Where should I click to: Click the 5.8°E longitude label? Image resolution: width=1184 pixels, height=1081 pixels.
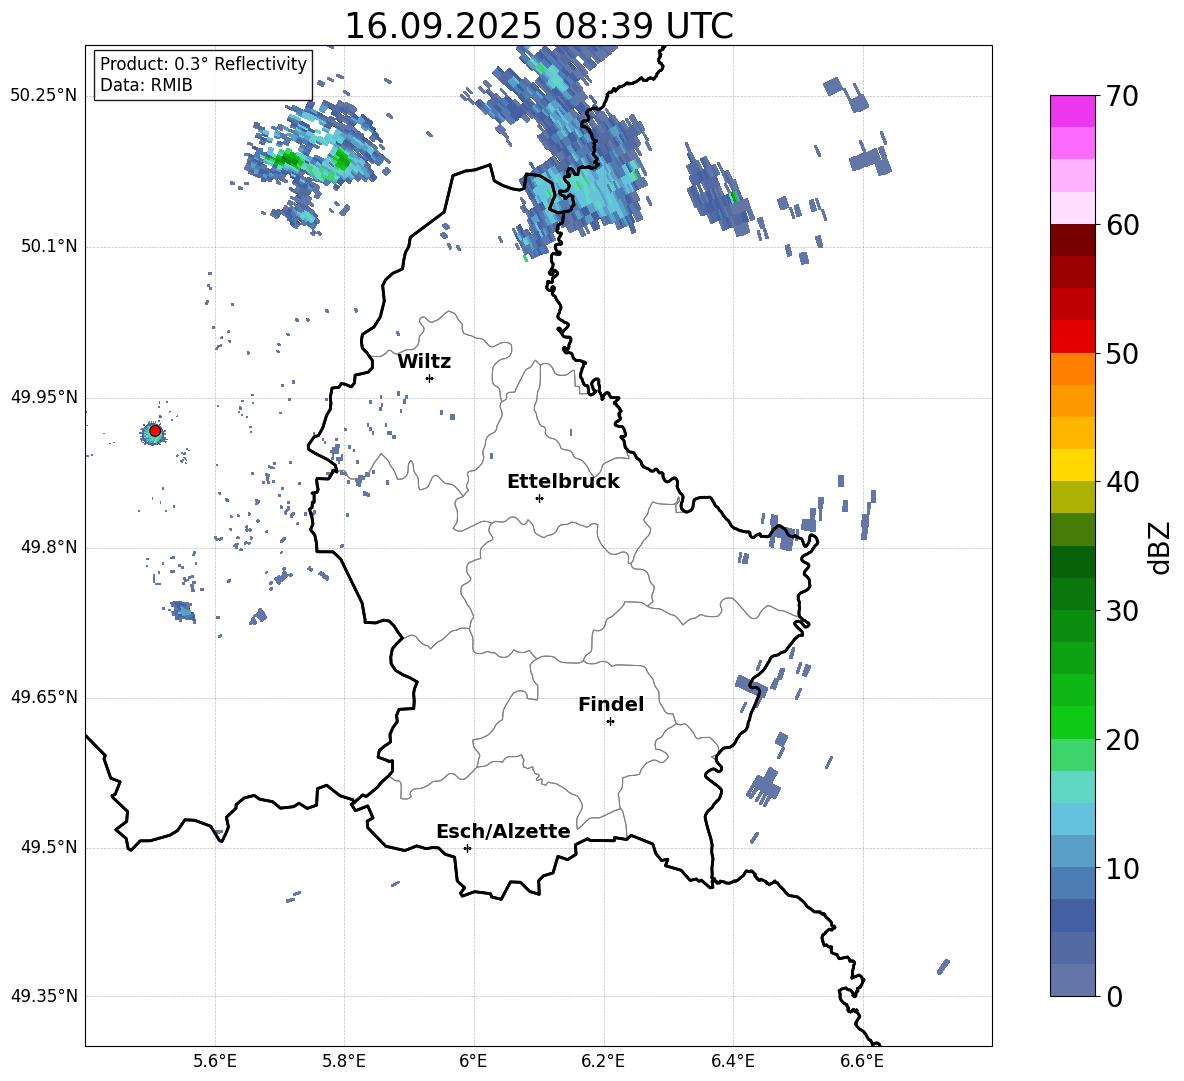click(344, 1061)
